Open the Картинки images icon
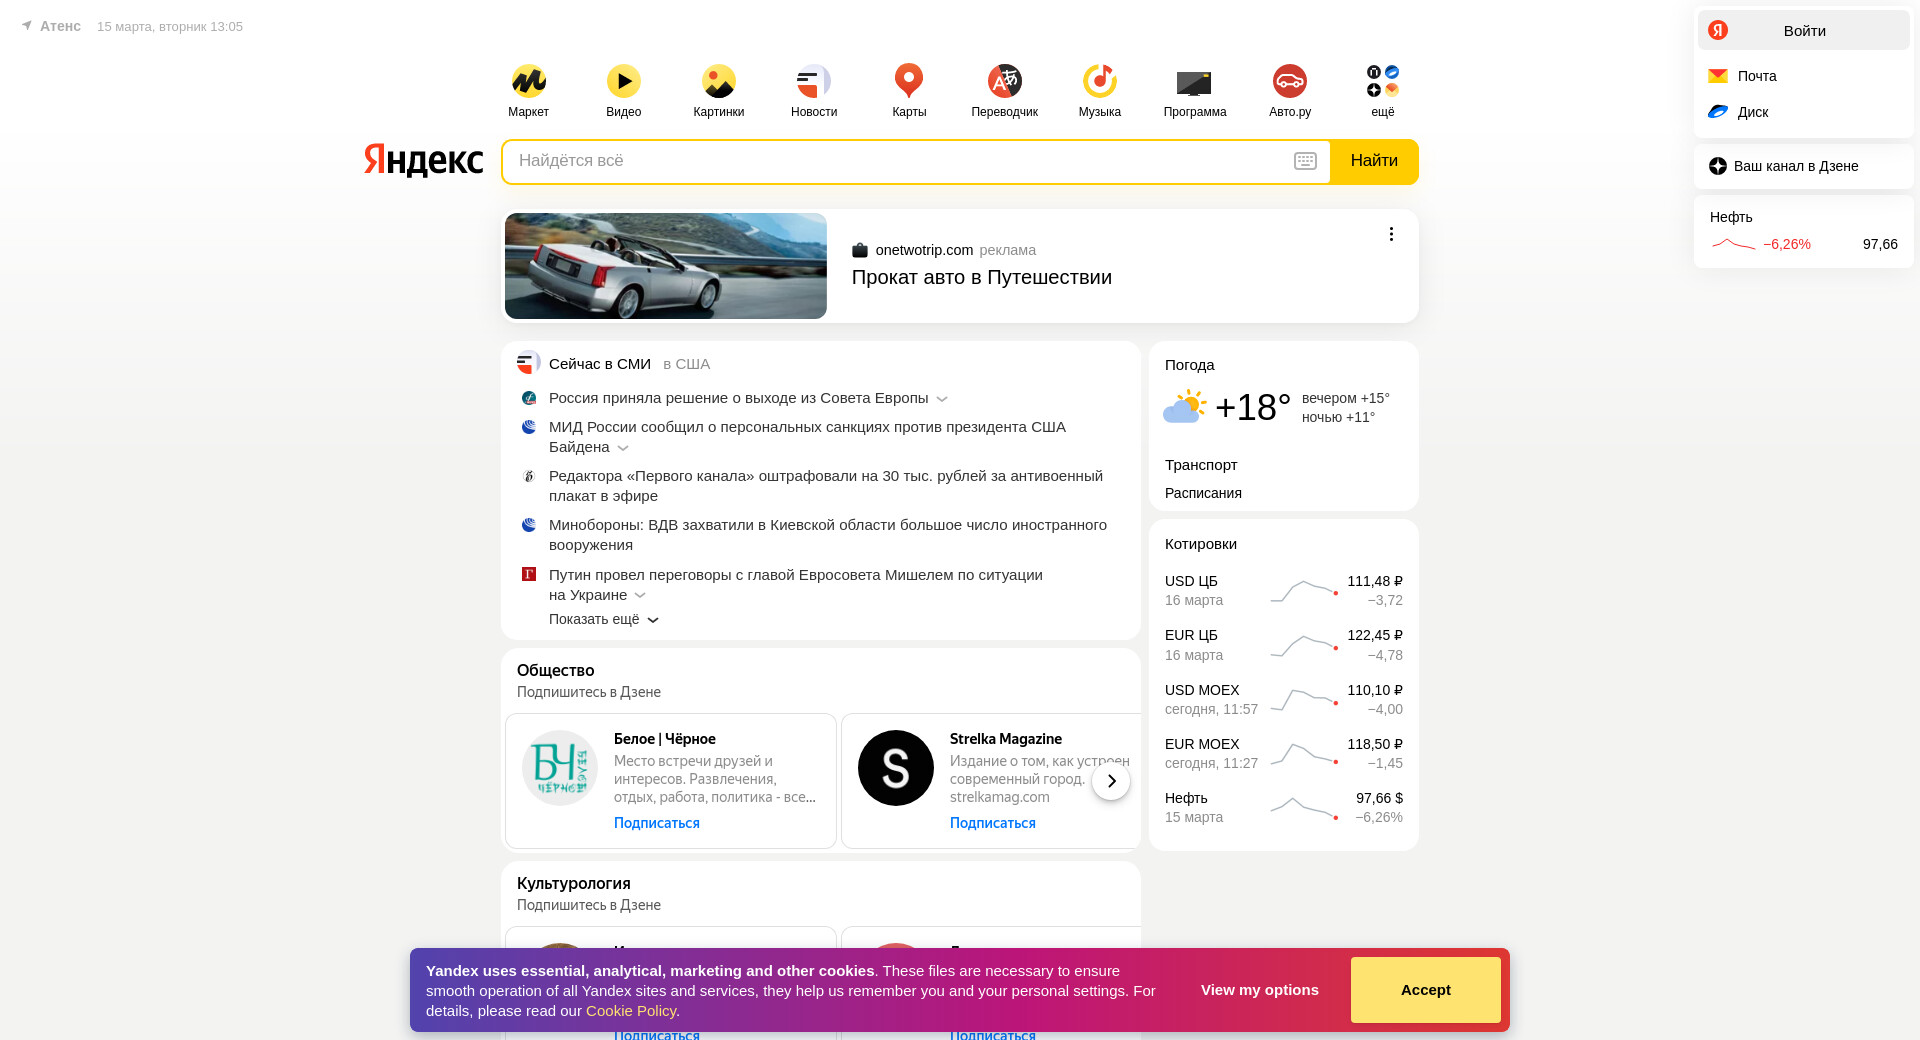The height and width of the screenshot is (1040, 1920). [718, 81]
